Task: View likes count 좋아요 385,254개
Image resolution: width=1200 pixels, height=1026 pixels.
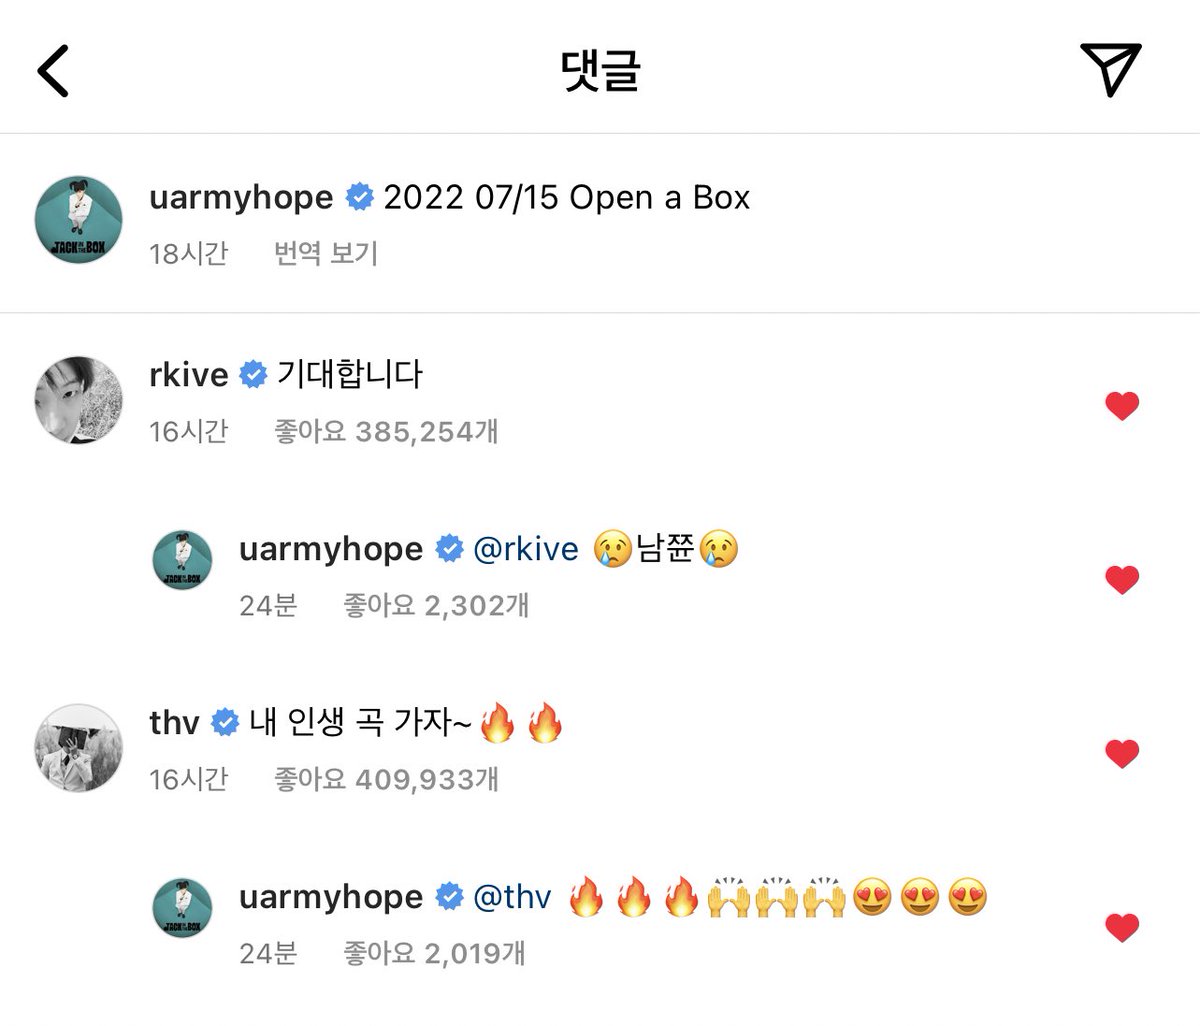Action: [x=386, y=431]
